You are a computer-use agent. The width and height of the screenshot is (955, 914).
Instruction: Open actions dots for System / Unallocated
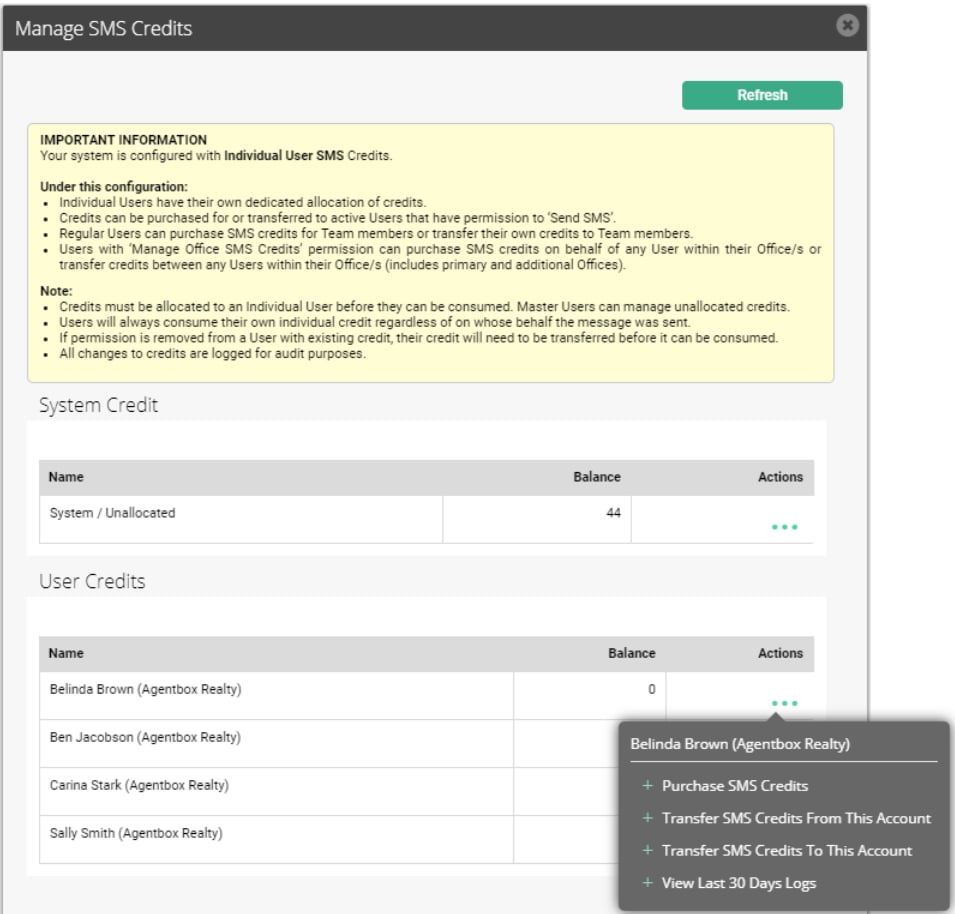tap(784, 527)
